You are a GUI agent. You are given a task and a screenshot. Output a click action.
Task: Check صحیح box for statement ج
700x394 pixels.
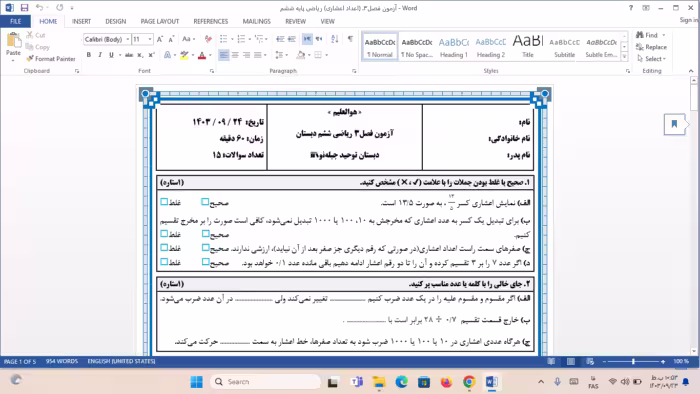205,248
